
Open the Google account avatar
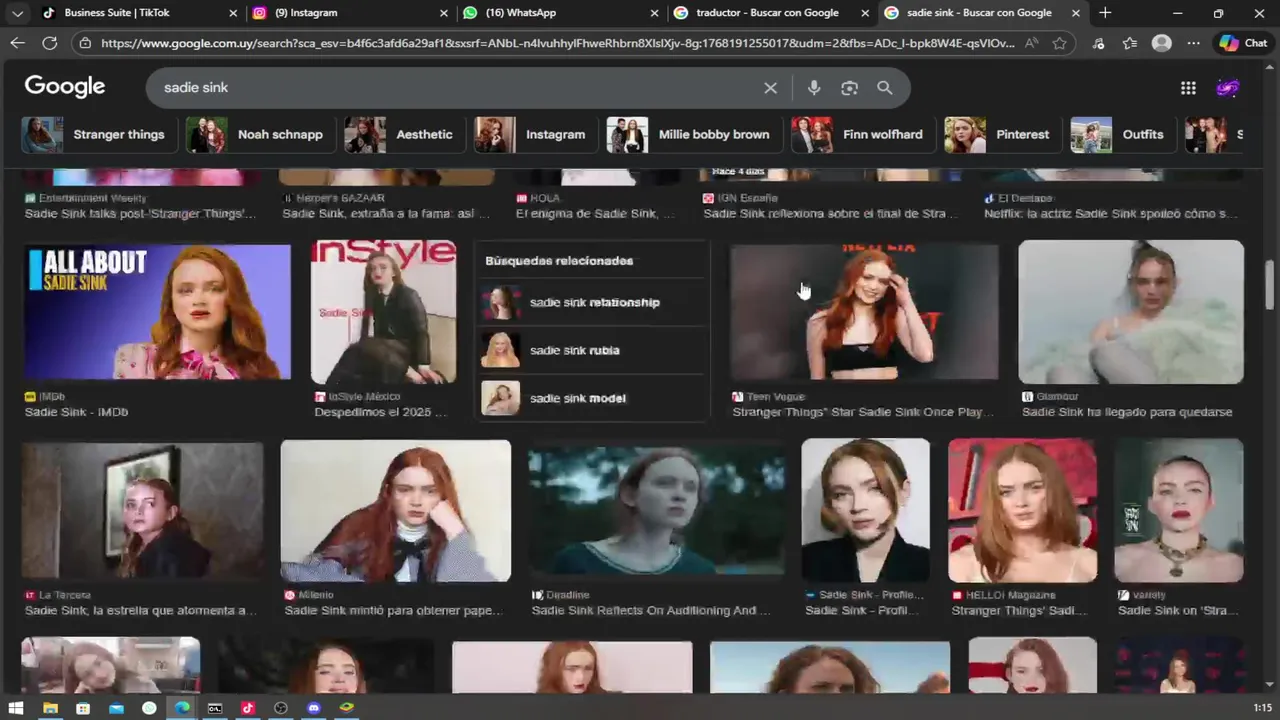point(1228,88)
